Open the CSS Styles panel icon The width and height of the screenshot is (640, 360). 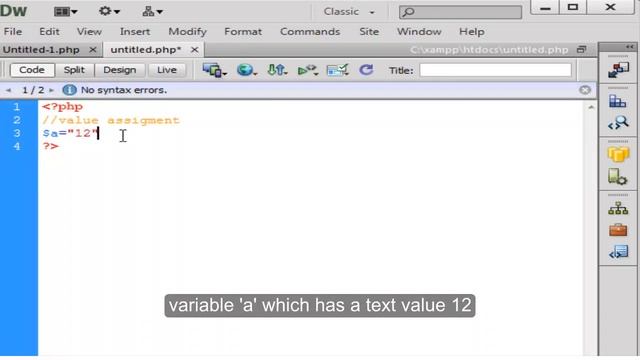(618, 101)
